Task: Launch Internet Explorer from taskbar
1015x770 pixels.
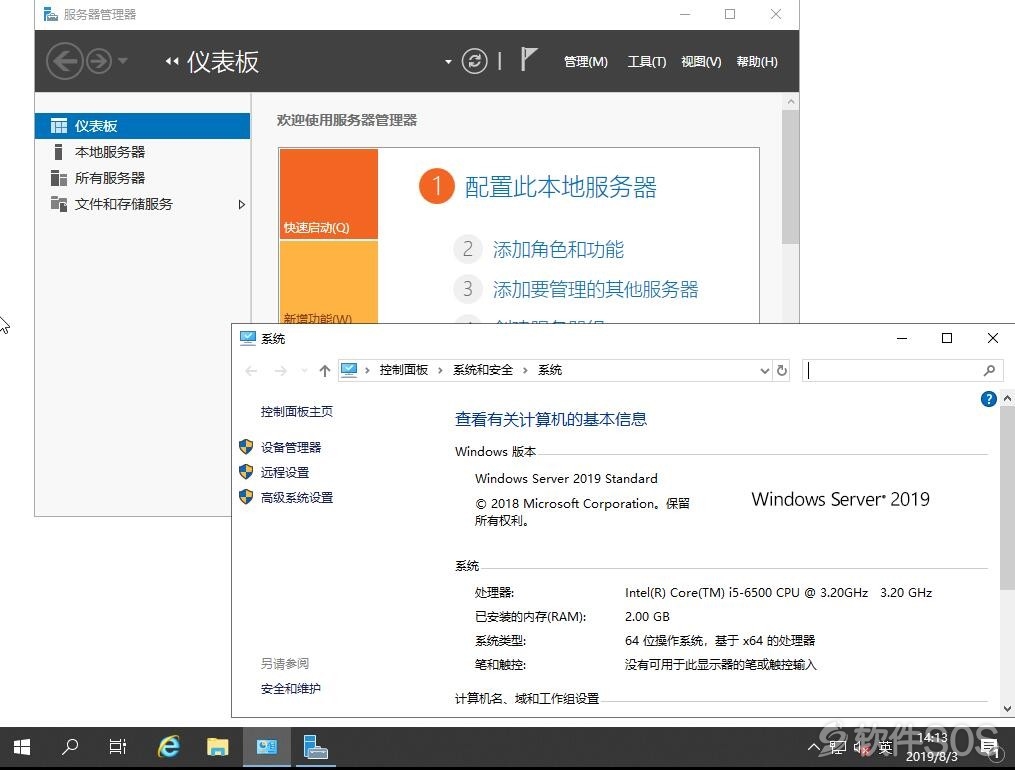Action: [x=169, y=747]
